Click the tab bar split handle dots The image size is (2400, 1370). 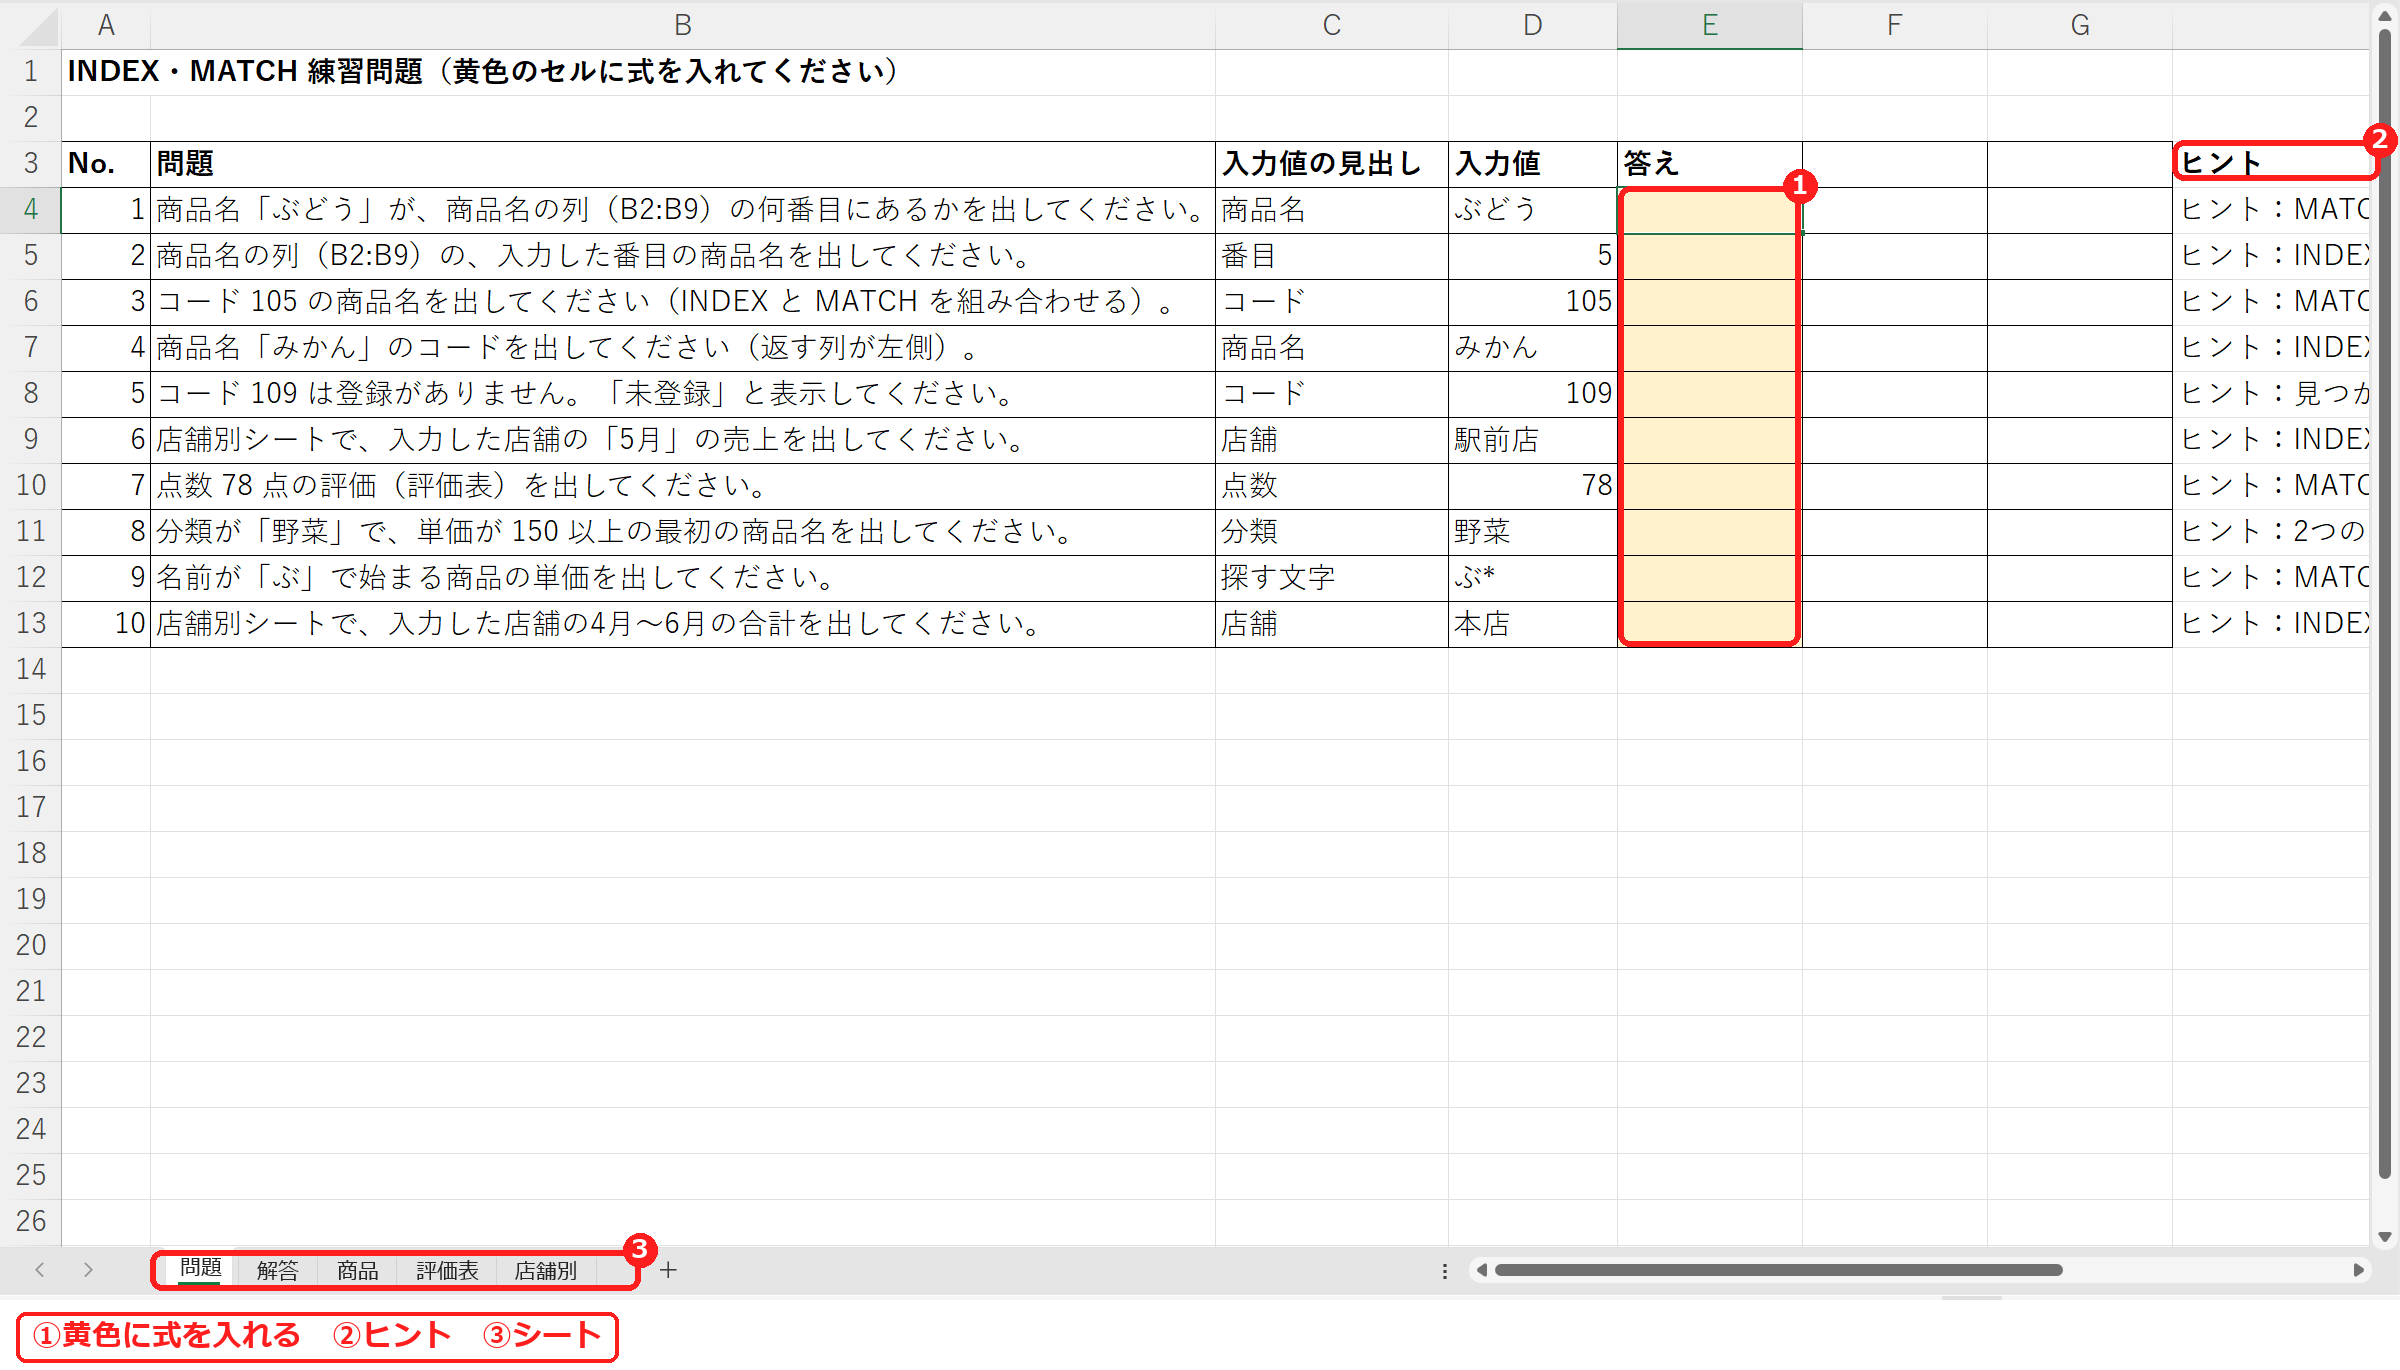(x=1444, y=1270)
